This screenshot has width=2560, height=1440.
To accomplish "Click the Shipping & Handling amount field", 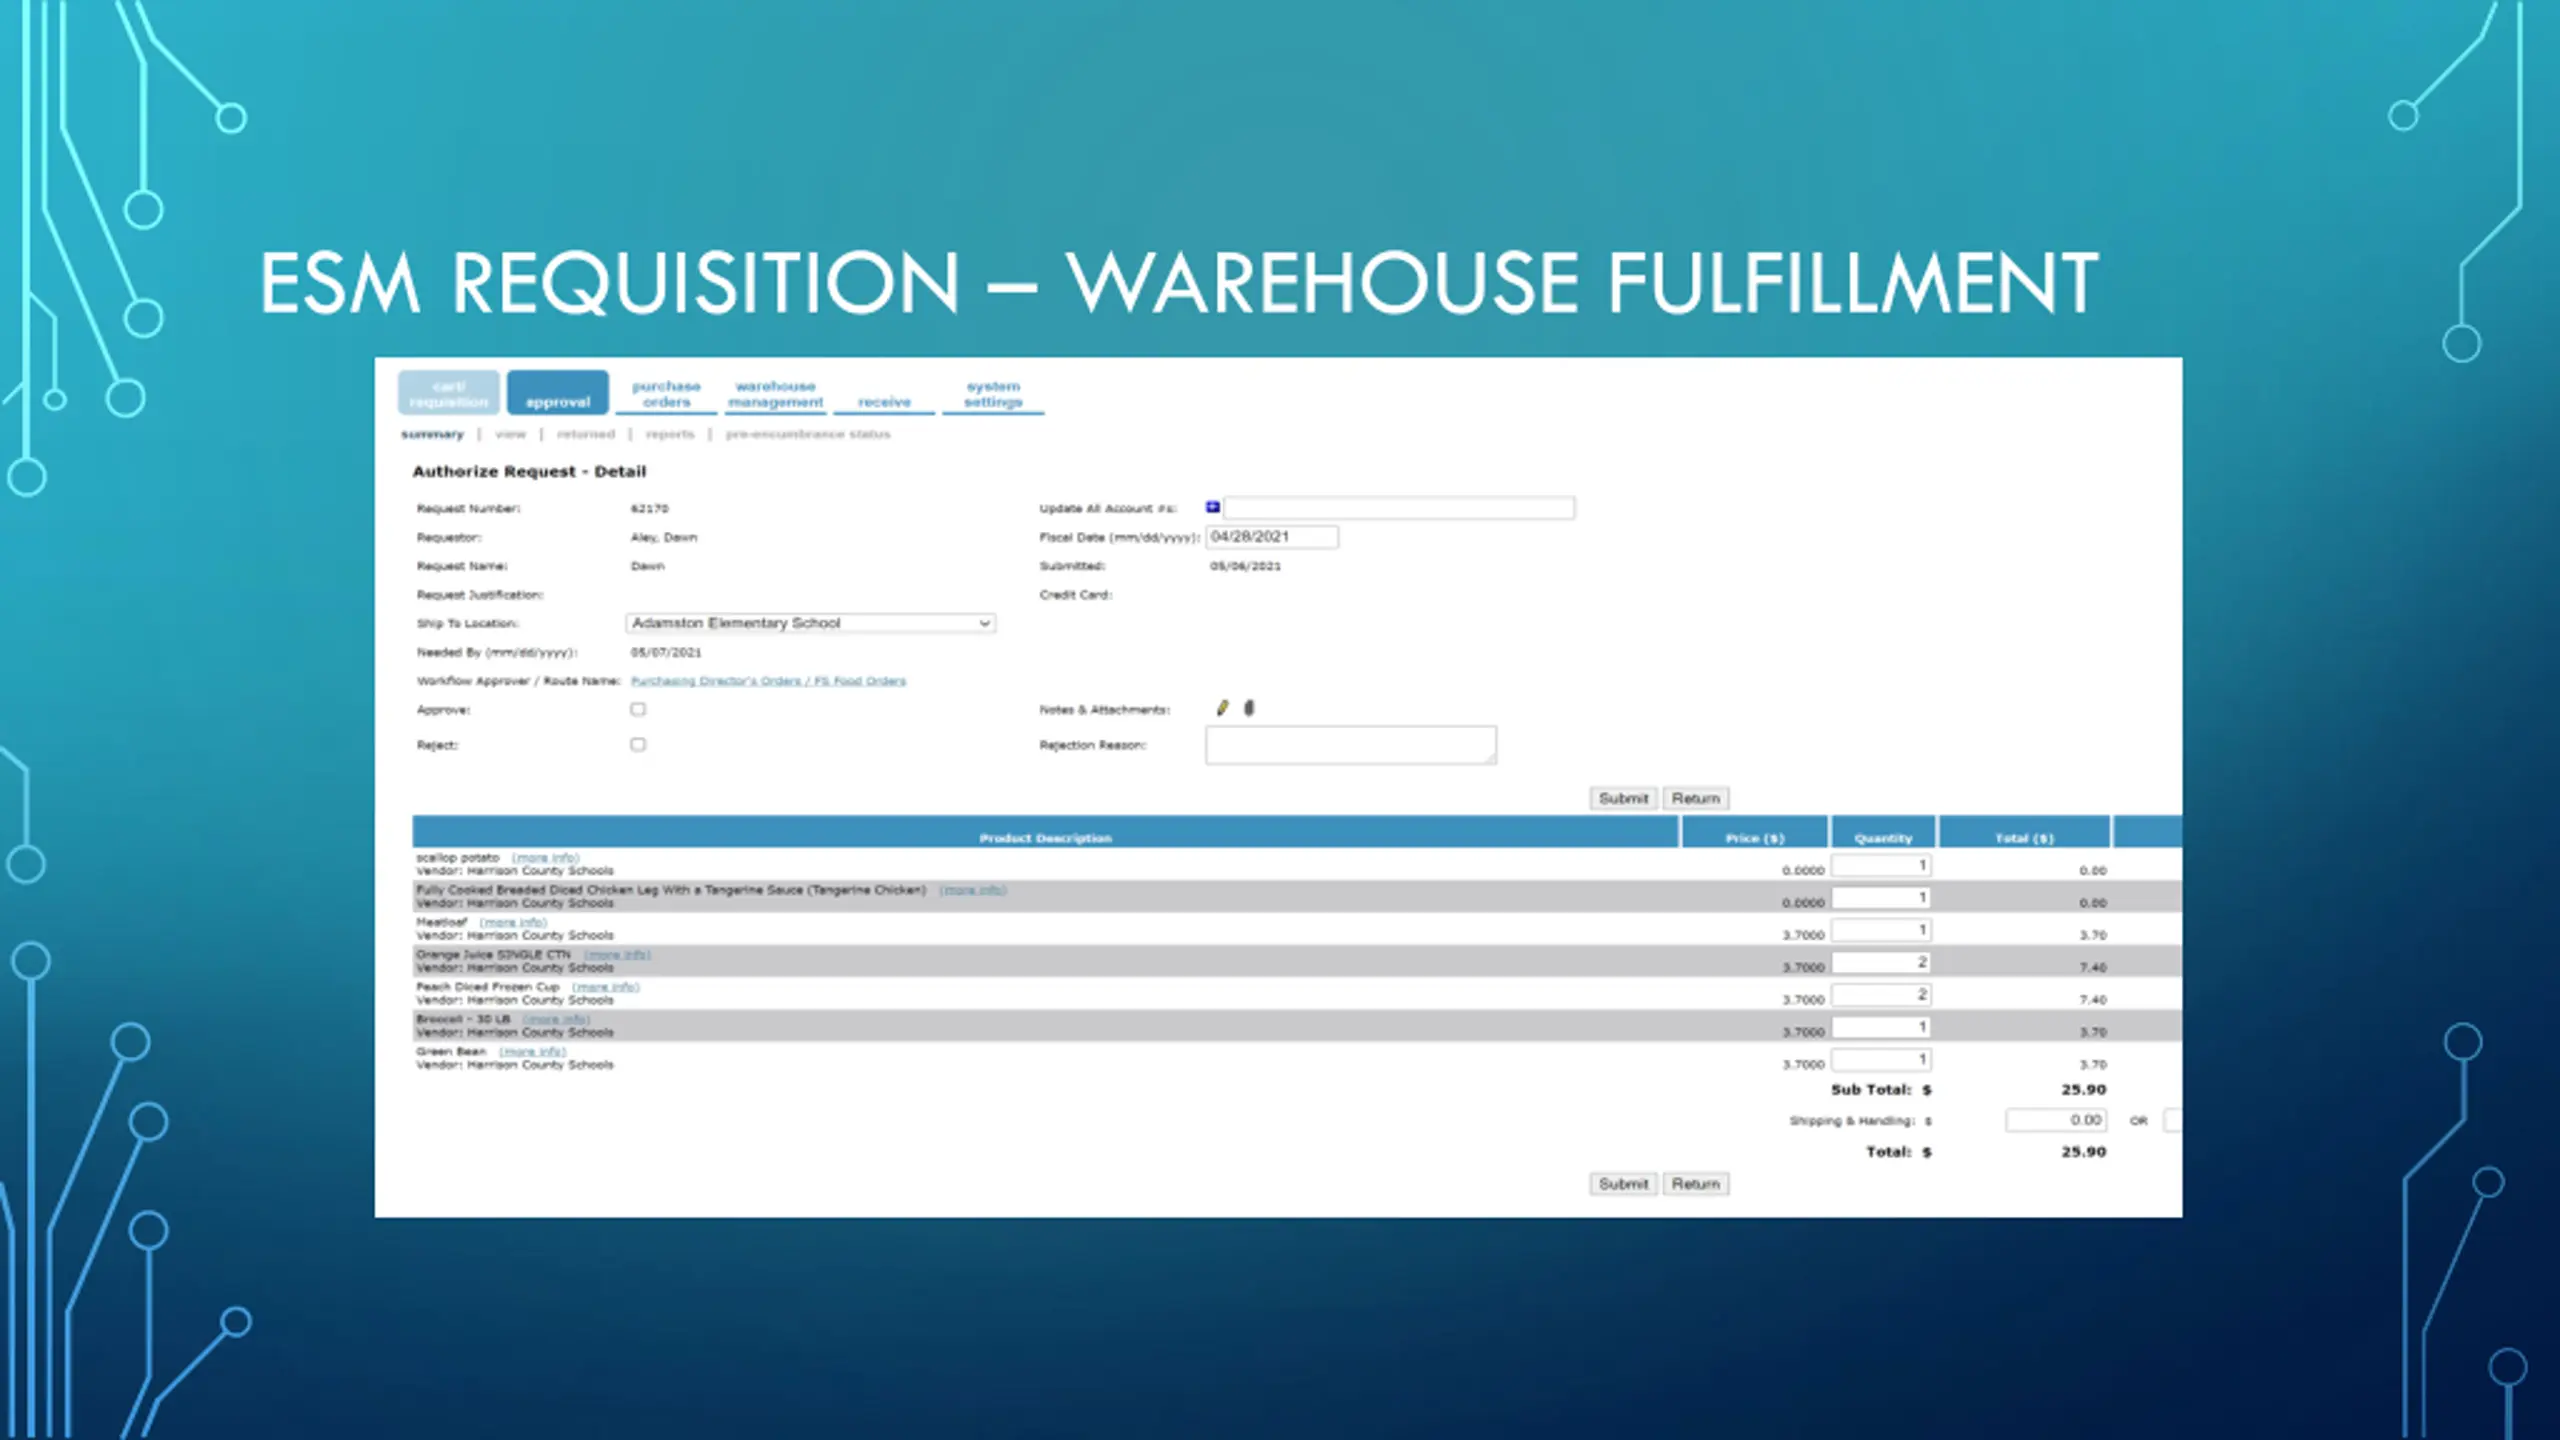I will [x=2056, y=1120].
